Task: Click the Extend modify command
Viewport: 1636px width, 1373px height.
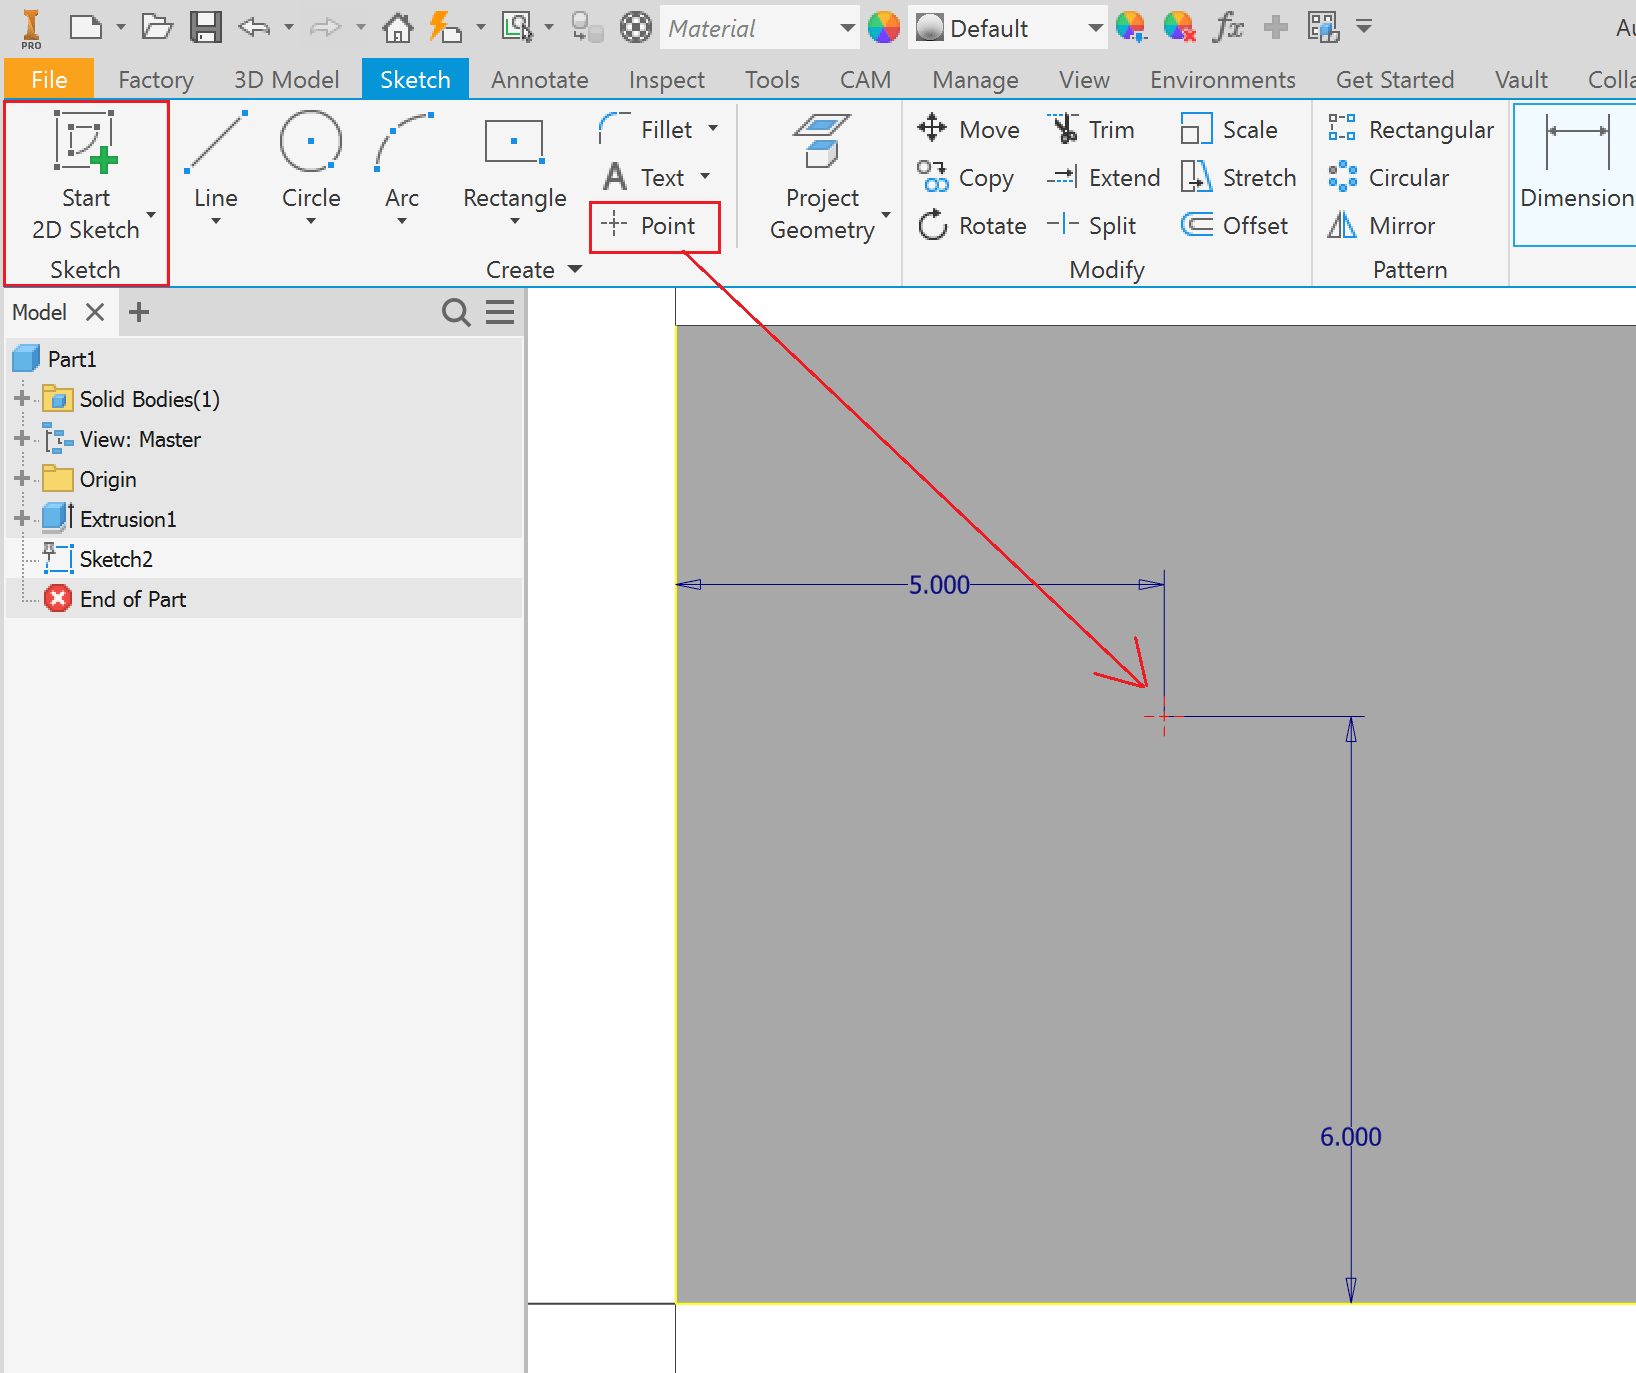Action: click(x=1103, y=177)
